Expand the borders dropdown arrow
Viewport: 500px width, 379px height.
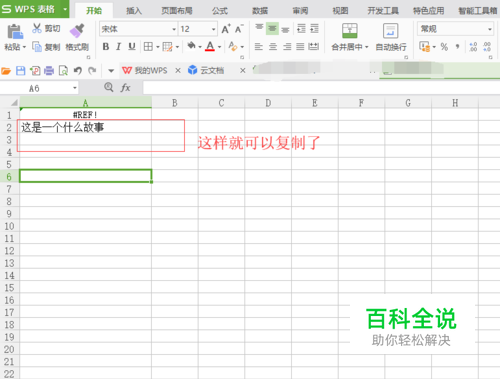click(x=158, y=47)
